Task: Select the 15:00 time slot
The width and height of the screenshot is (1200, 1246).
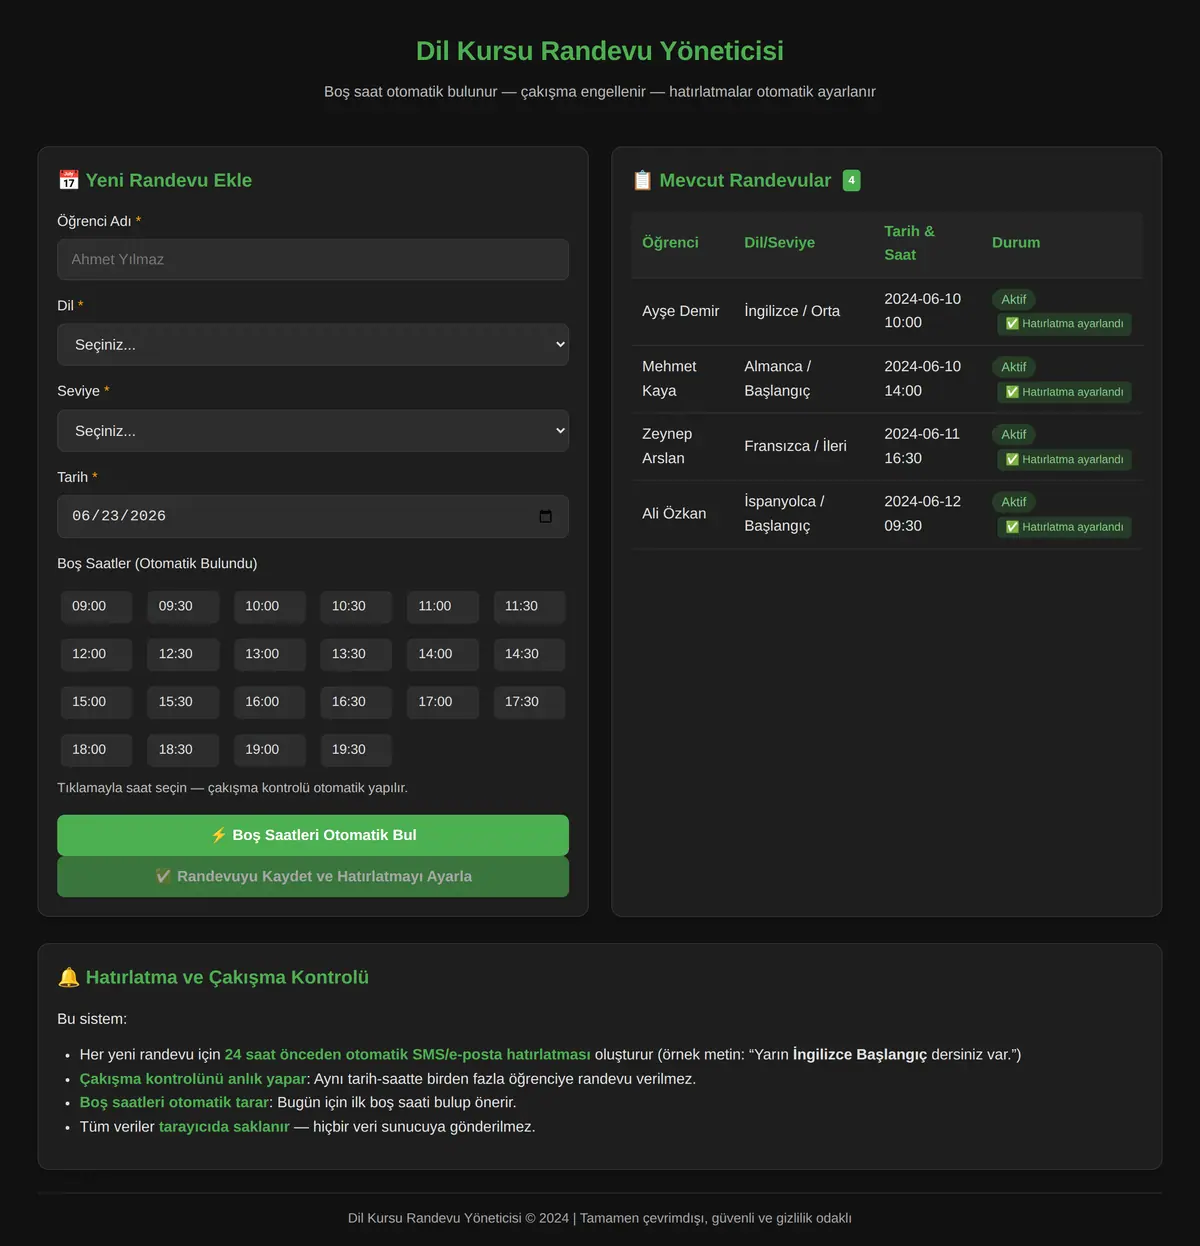Action: [96, 702]
